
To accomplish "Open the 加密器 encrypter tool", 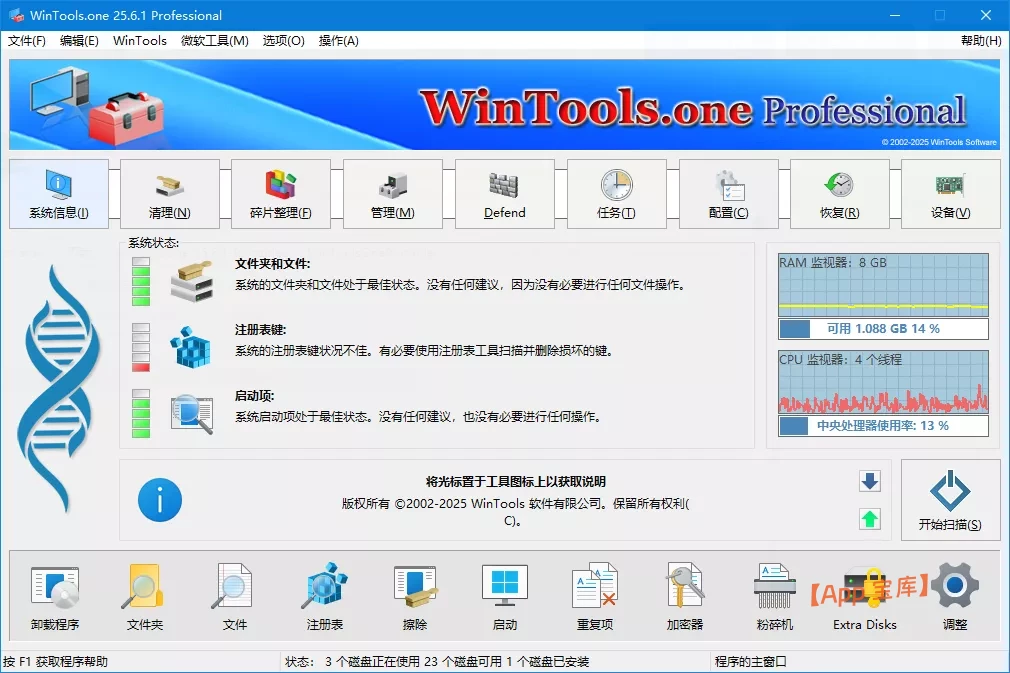I will click(685, 597).
